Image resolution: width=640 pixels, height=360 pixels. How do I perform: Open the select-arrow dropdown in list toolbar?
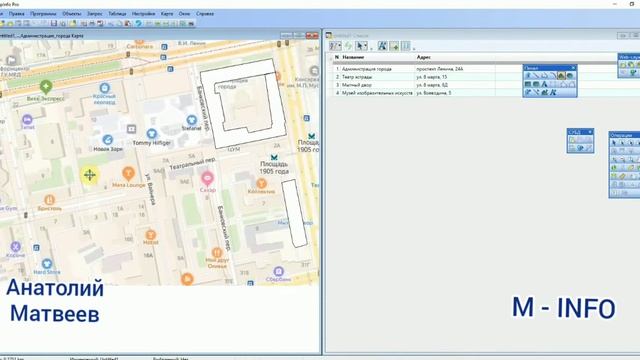(362, 46)
